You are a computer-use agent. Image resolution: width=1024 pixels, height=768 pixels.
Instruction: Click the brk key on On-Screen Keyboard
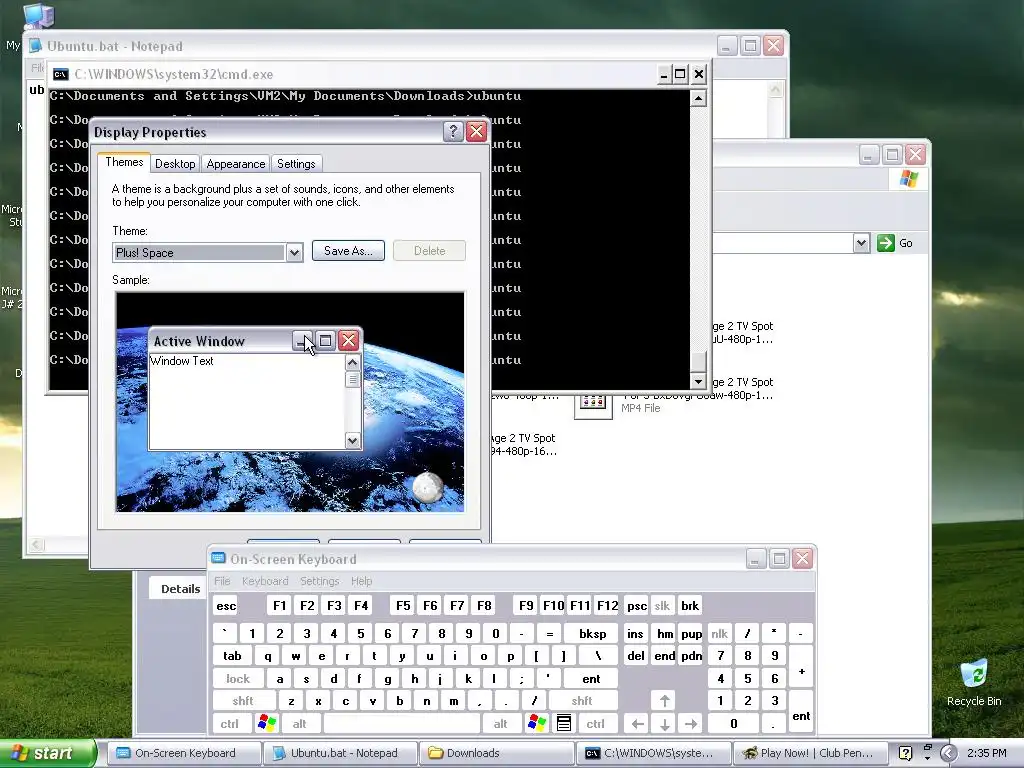tap(690, 606)
